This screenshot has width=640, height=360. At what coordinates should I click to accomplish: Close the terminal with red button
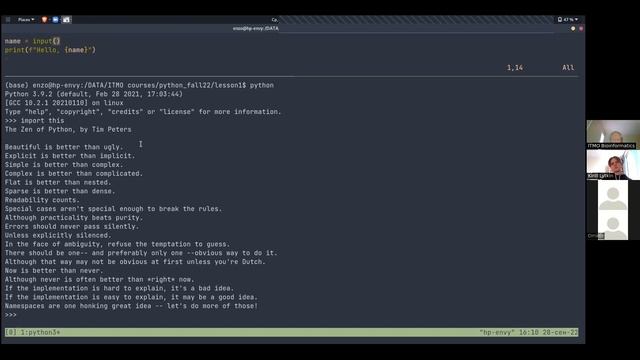(581, 29)
